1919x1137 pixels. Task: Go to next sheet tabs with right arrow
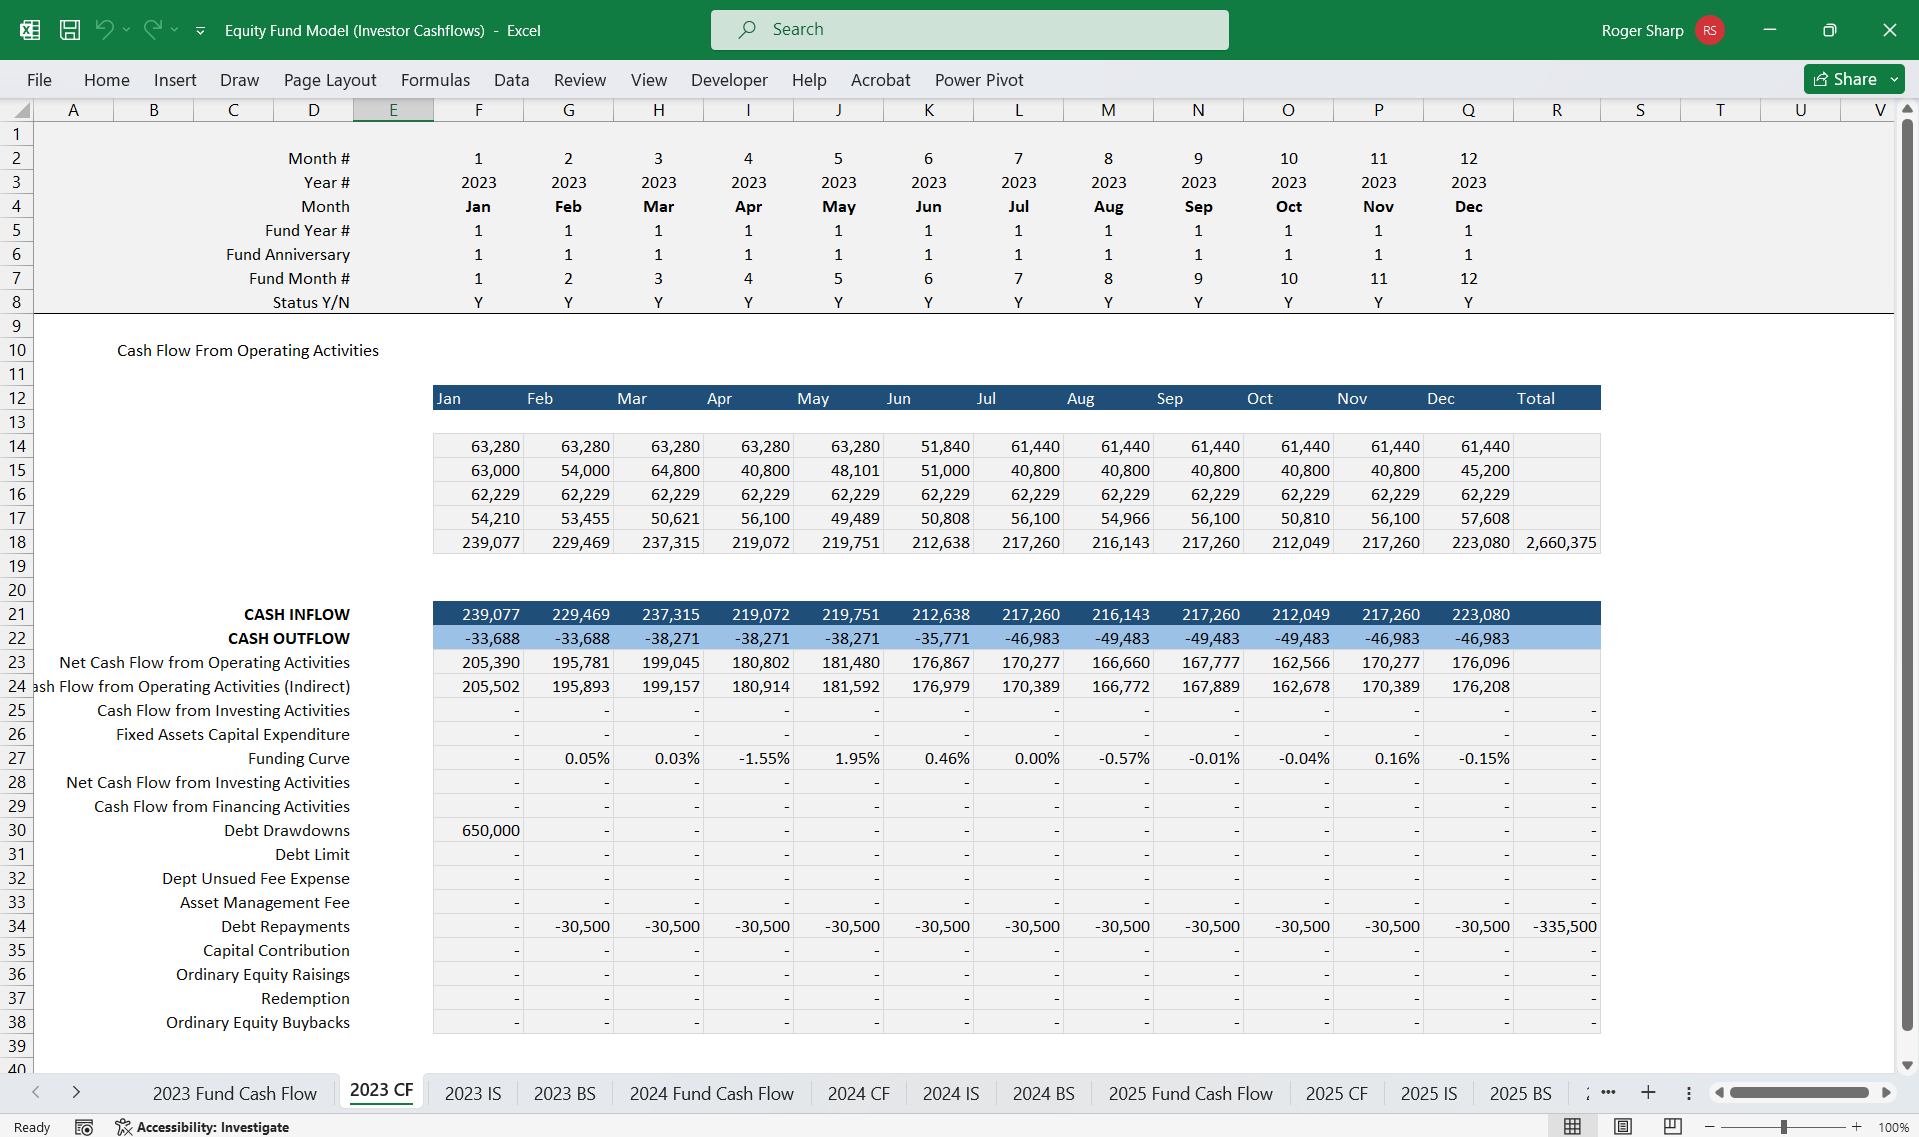[76, 1092]
